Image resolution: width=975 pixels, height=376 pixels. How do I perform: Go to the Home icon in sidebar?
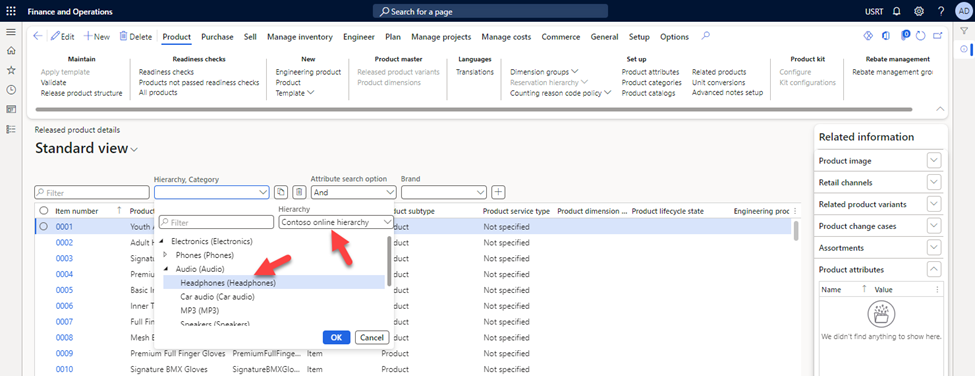coord(11,50)
